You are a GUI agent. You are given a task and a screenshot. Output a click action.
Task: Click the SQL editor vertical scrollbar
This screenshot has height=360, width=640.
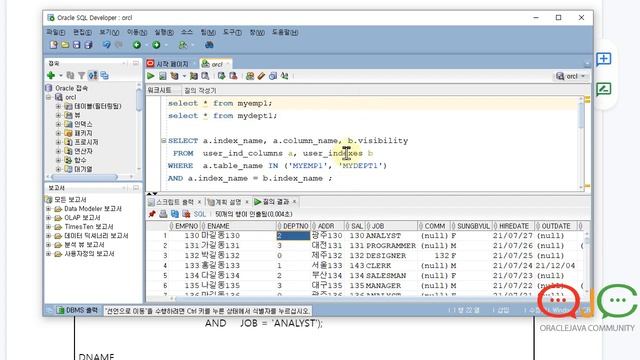coord(581,143)
